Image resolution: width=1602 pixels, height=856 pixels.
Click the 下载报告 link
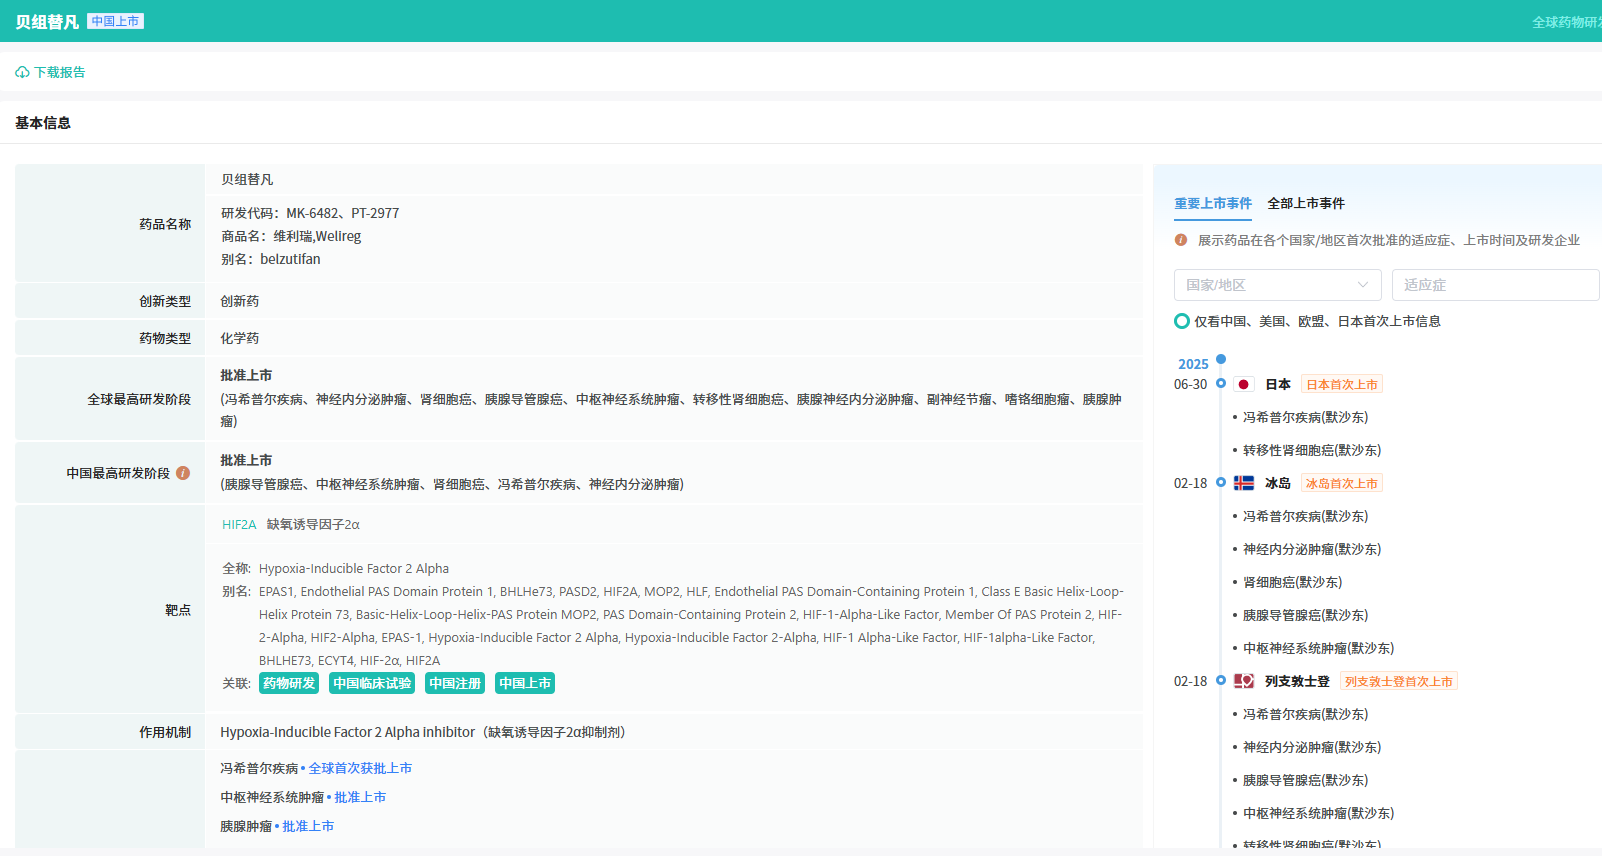(59, 73)
